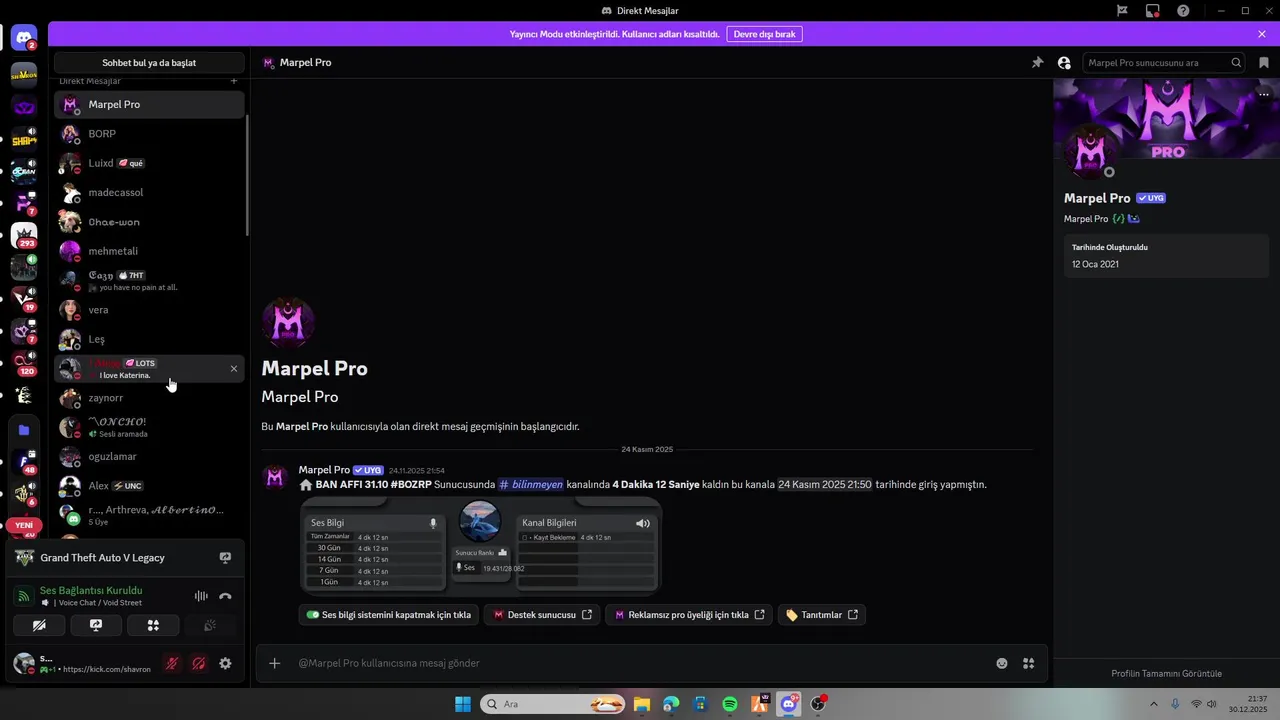Image resolution: width=1280 pixels, height=720 pixels.
Task: Share your screen button in voice panel
Action: tap(96, 625)
